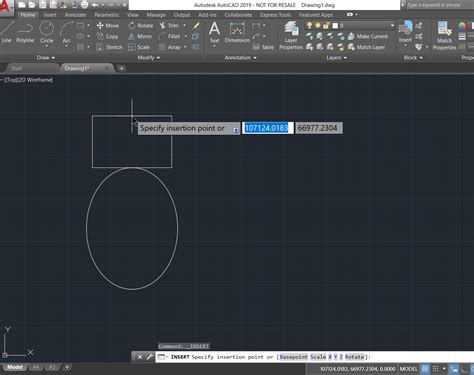The image size is (474, 375).
Task: Open Layer Properties manager
Action: (x=291, y=35)
